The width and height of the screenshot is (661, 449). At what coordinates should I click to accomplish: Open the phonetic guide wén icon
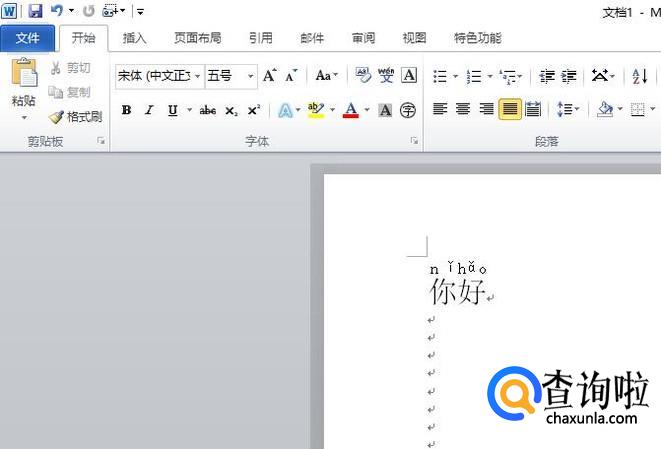pos(386,75)
